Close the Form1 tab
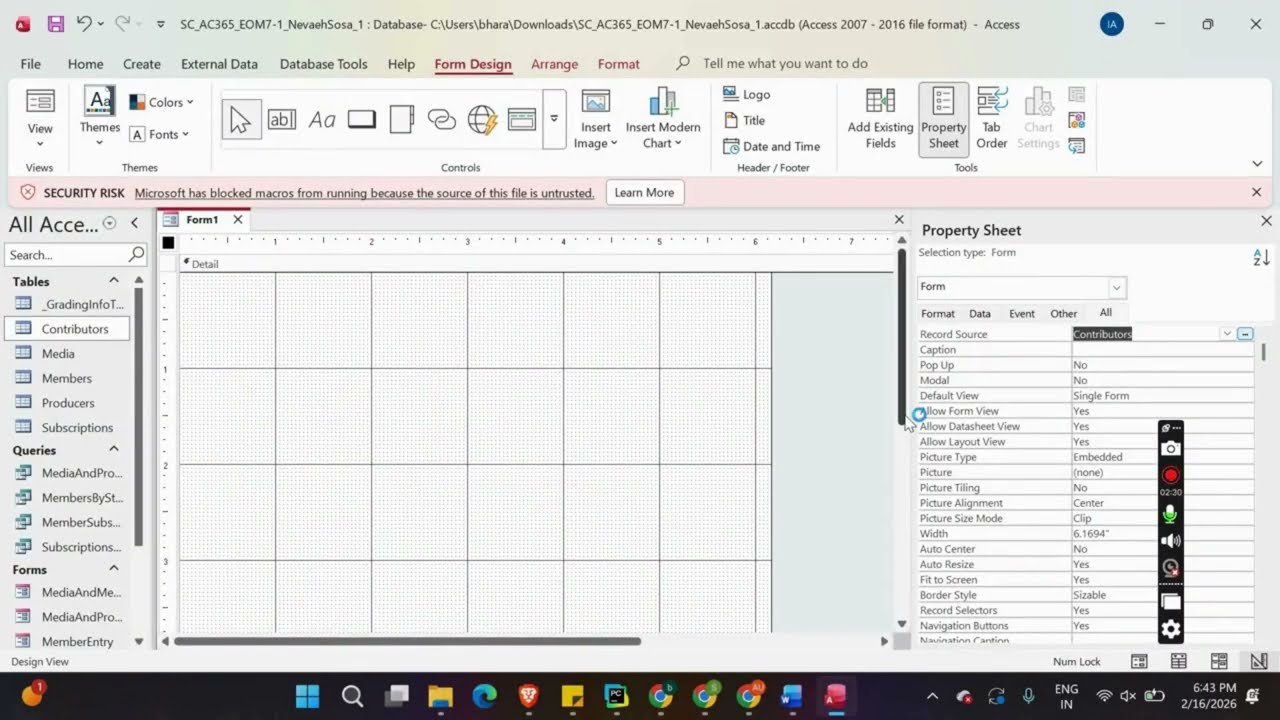 pos(238,219)
